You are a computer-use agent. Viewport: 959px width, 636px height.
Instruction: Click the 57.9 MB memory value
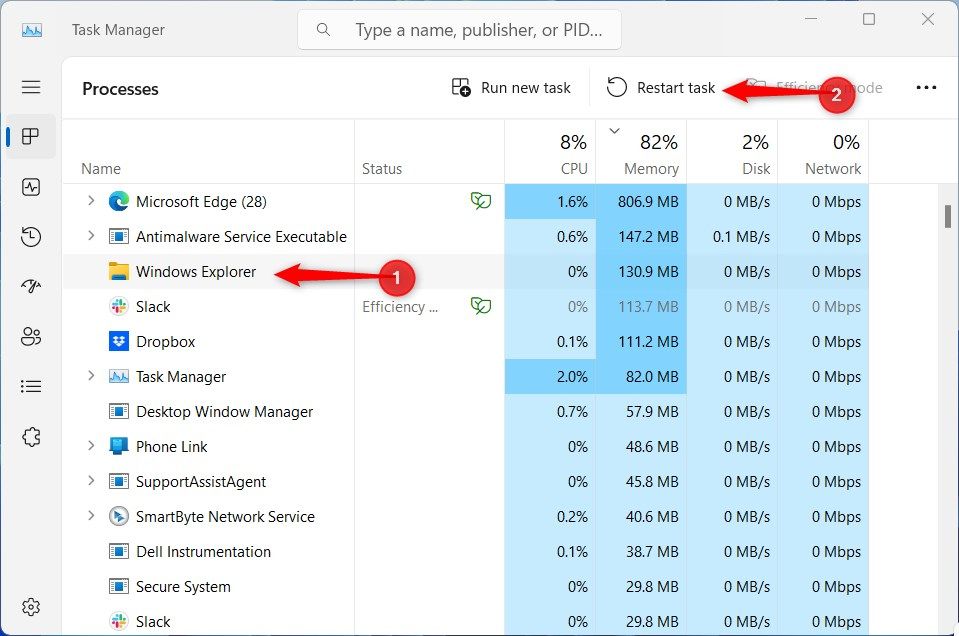[x=652, y=412]
